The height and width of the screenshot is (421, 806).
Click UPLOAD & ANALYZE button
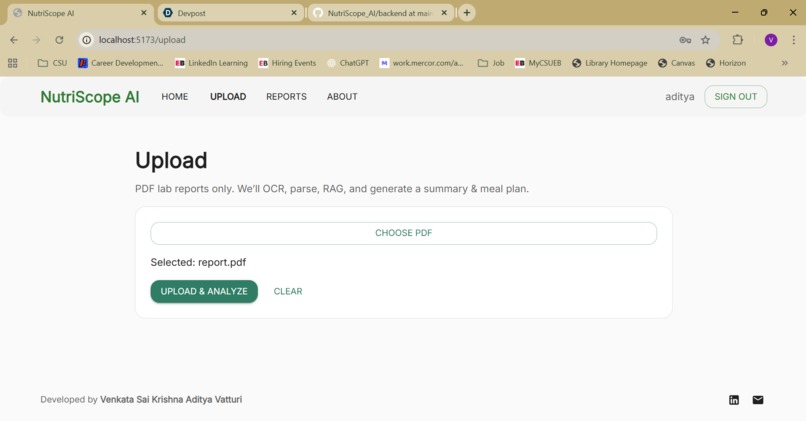(x=204, y=291)
